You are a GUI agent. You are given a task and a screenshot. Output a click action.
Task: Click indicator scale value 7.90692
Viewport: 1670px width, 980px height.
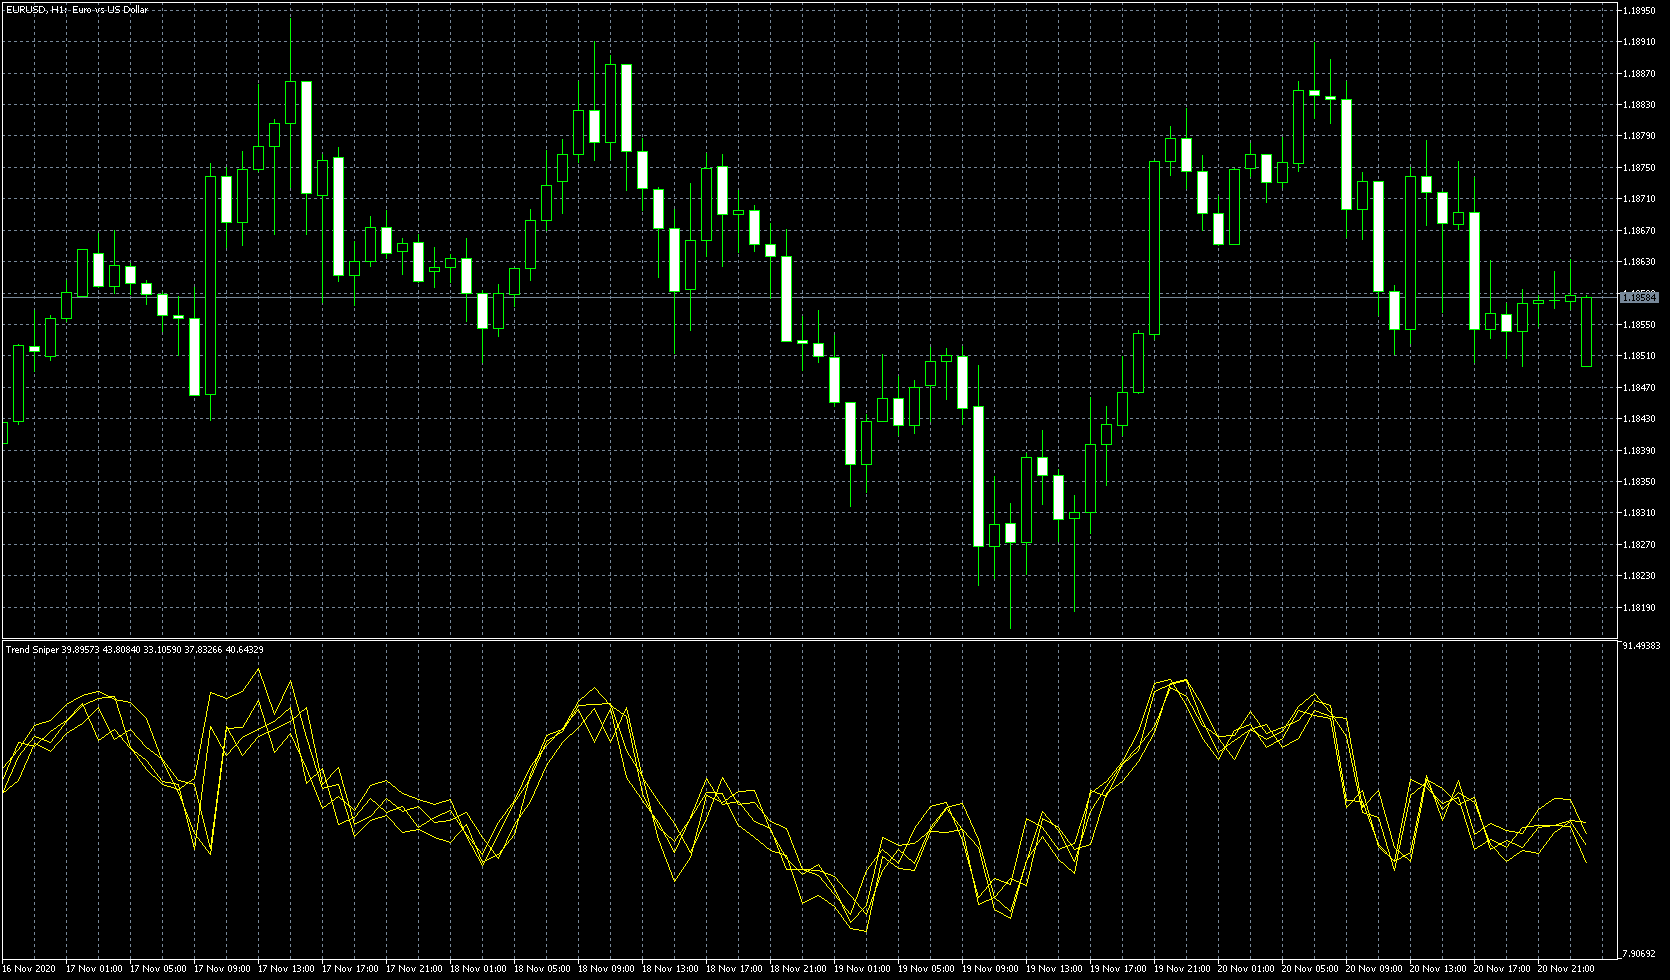point(1641,954)
